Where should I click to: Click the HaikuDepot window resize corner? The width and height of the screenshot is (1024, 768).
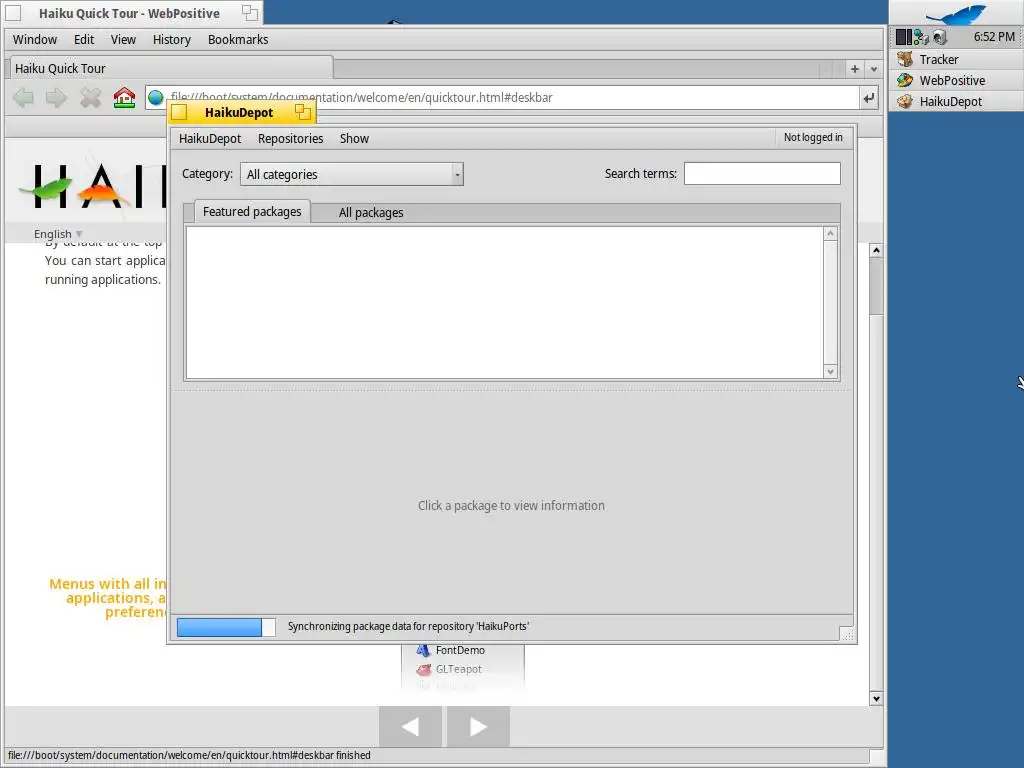[x=847, y=634]
